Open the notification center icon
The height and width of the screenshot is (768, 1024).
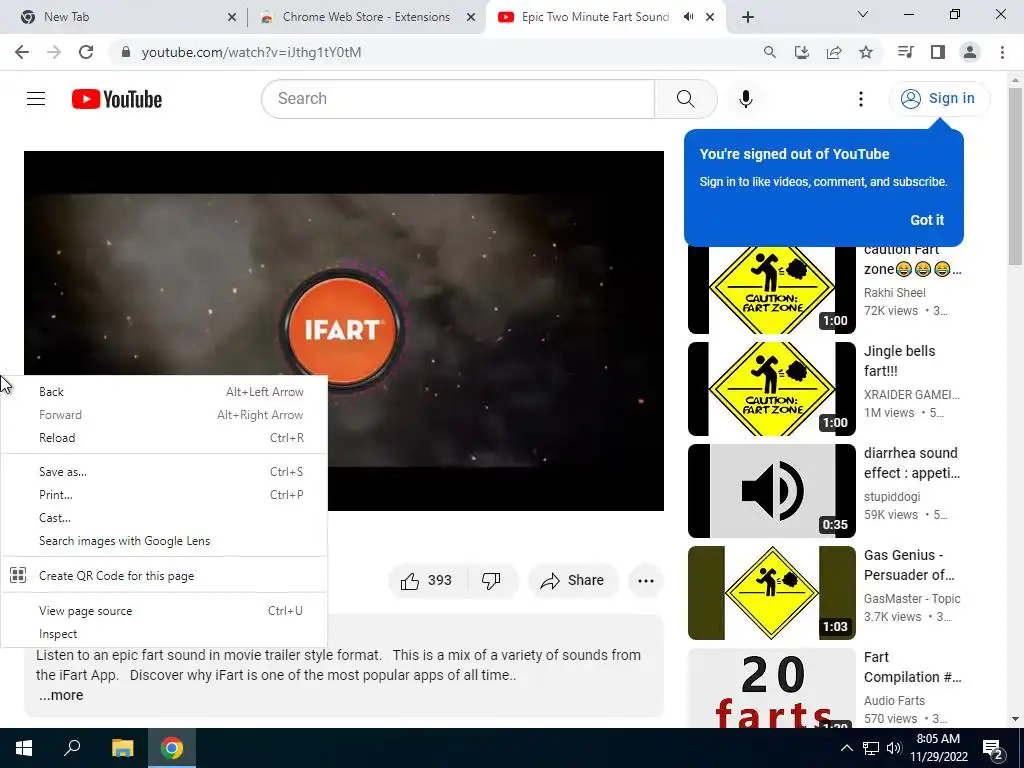point(992,748)
